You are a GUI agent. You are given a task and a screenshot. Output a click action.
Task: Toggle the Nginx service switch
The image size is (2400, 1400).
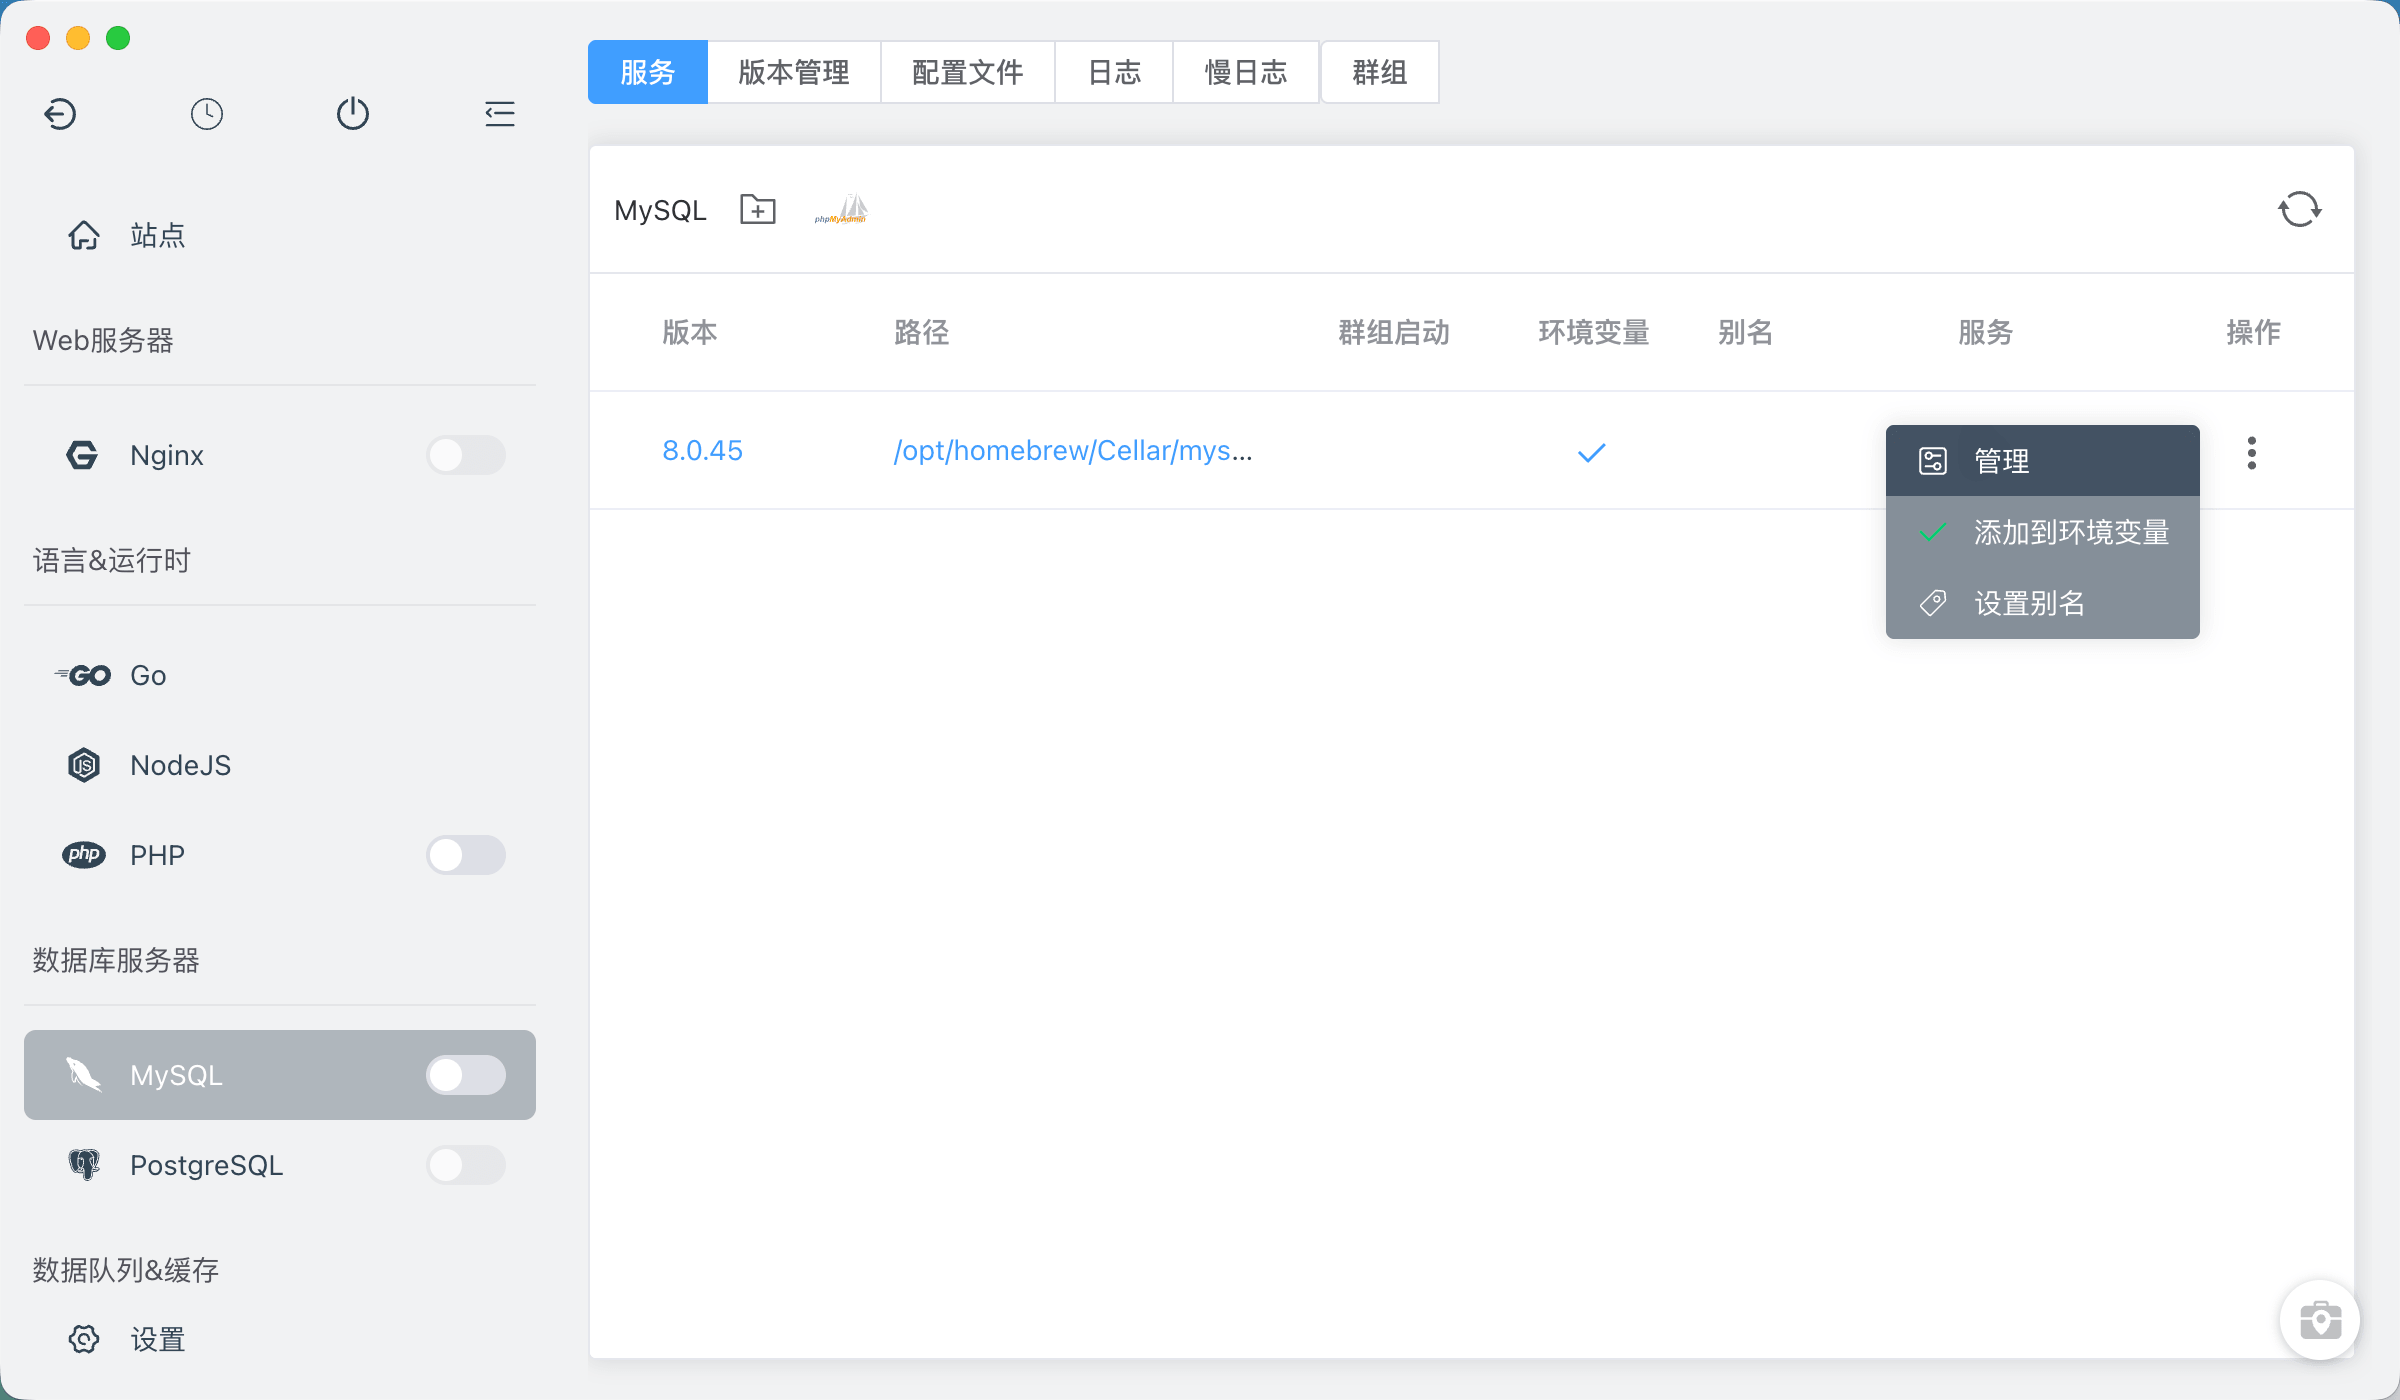(x=466, y=455)
